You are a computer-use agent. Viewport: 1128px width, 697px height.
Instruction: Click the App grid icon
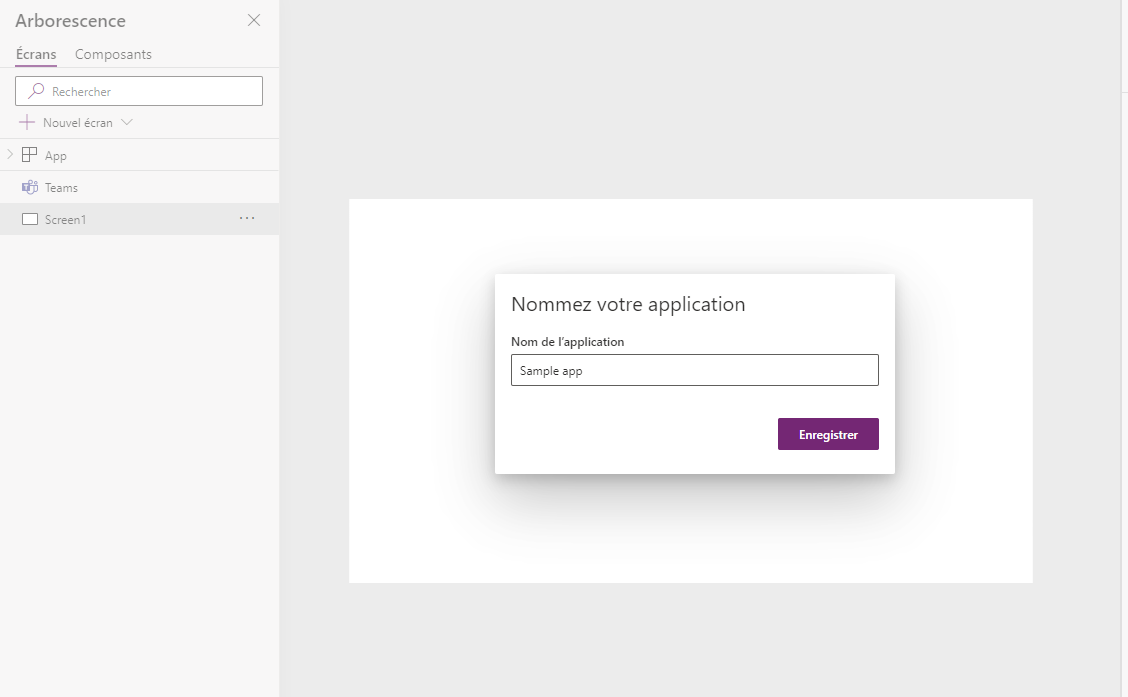pos(29,155)
